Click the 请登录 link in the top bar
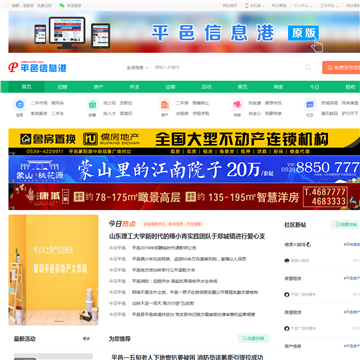Viewport: 360px width, 360px height. [x=29, y=6]
